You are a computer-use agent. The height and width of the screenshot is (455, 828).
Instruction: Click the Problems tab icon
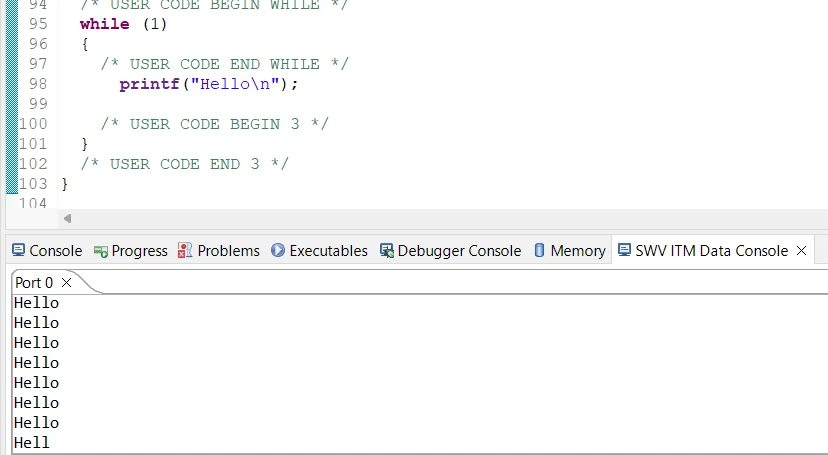click(185, 251)
